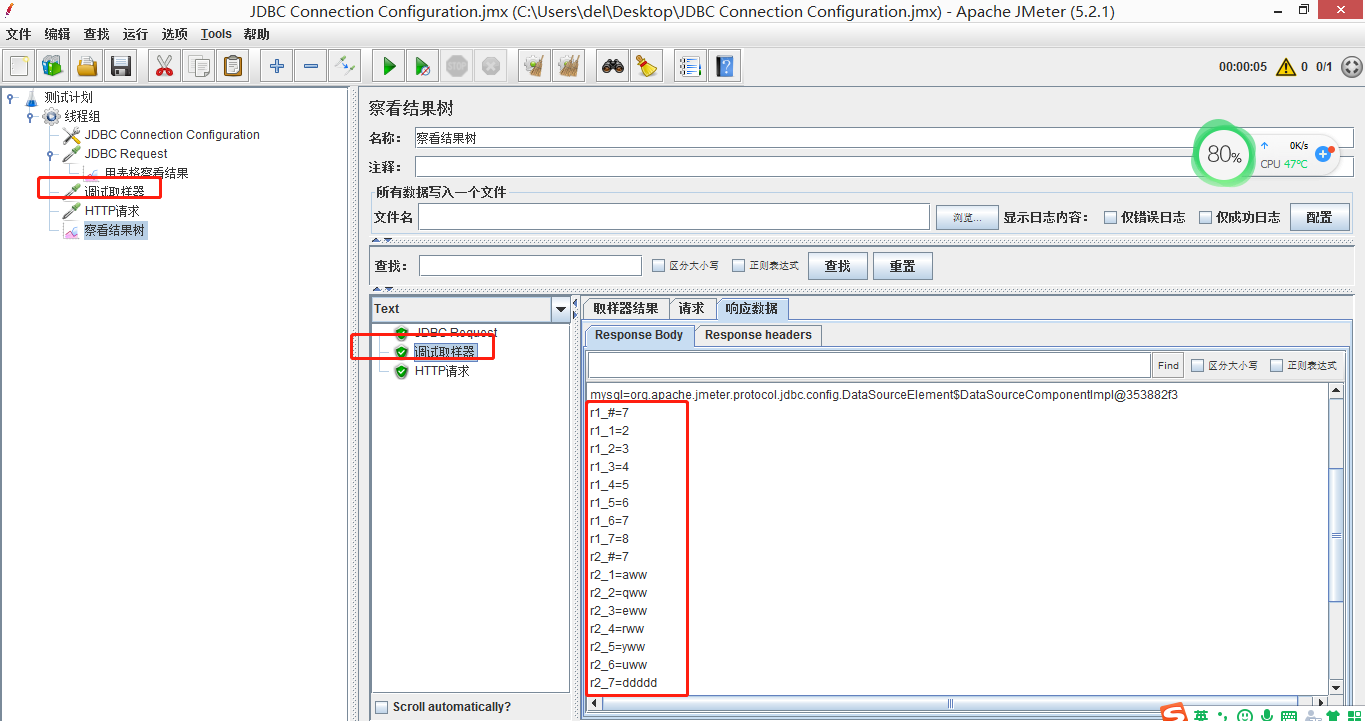
Task: Click Start no pauses icon
Action: 423,67
